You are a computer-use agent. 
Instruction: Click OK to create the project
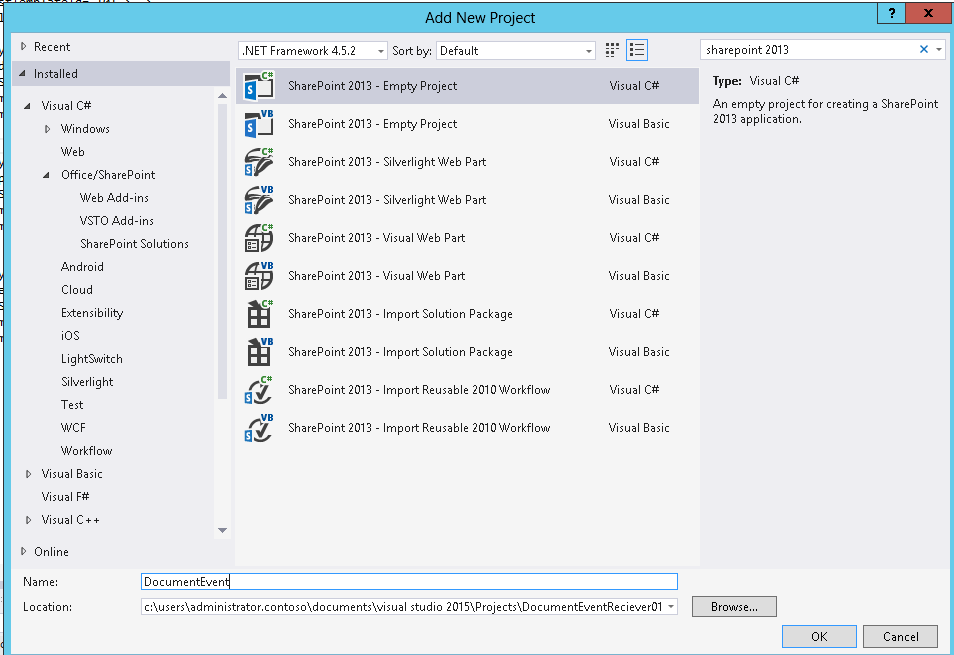pos(819,637)
